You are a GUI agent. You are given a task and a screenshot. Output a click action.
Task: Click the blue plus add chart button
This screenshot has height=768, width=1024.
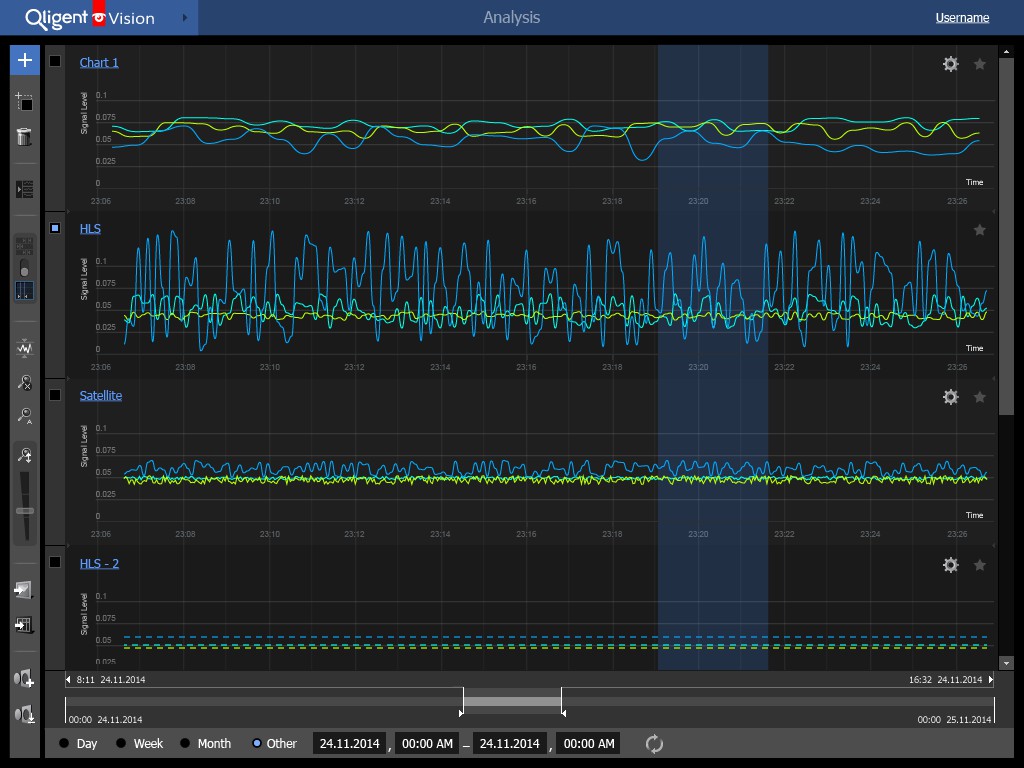[x=25, y=60]
